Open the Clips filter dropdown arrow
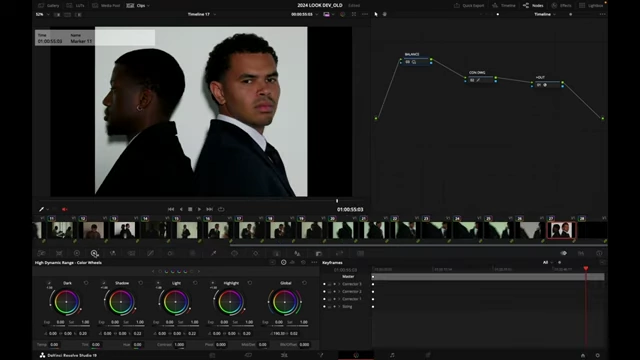 click(148, 6)
